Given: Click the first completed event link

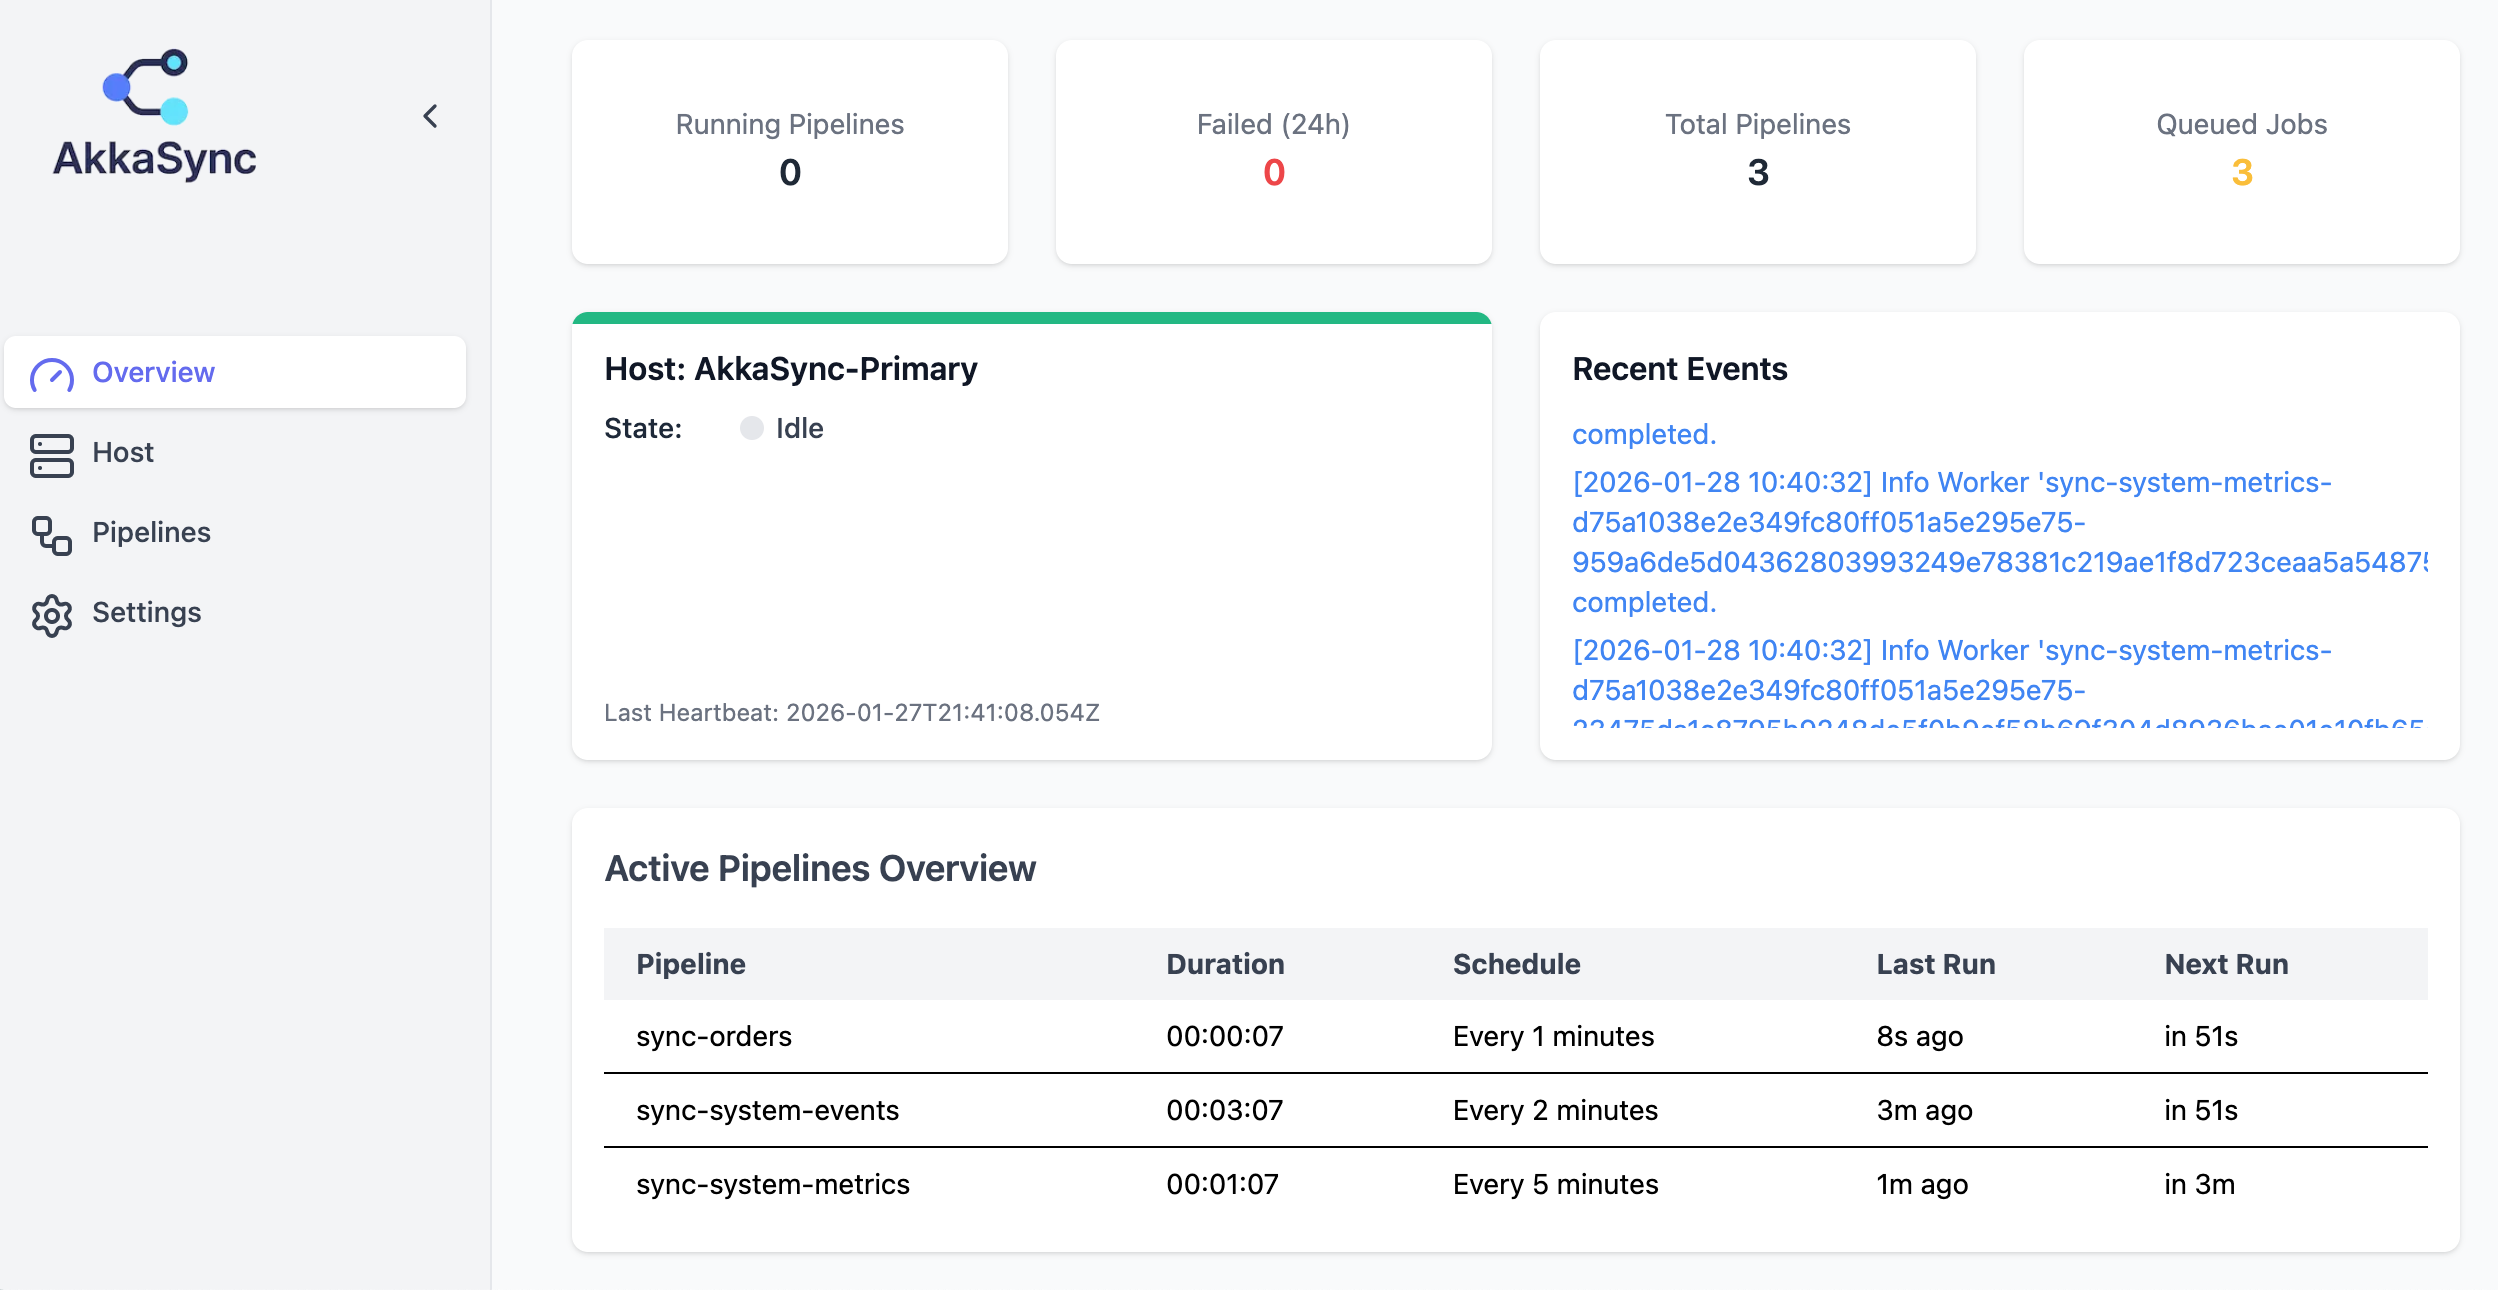Looking at the screenshot, I should pyautogui.click(x=1643, y=434).
